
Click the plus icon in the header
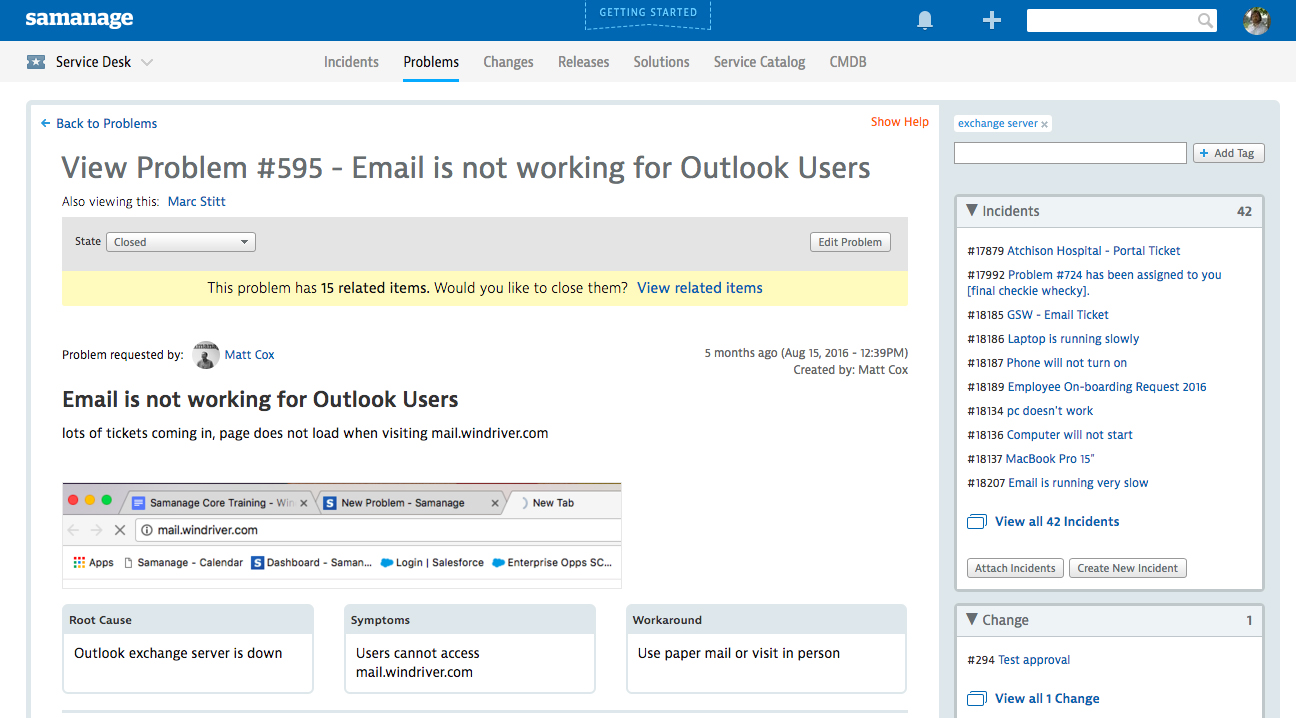click(991, 20)
